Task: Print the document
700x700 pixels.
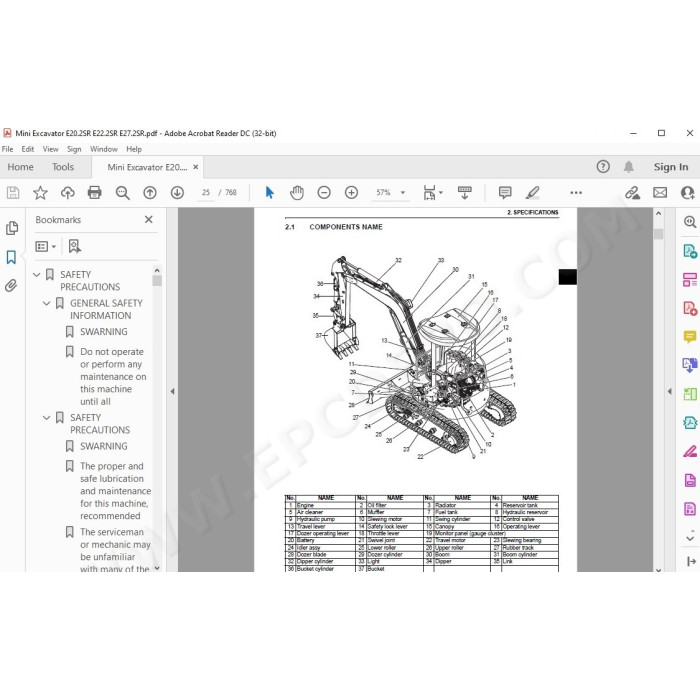Action: 95,193
